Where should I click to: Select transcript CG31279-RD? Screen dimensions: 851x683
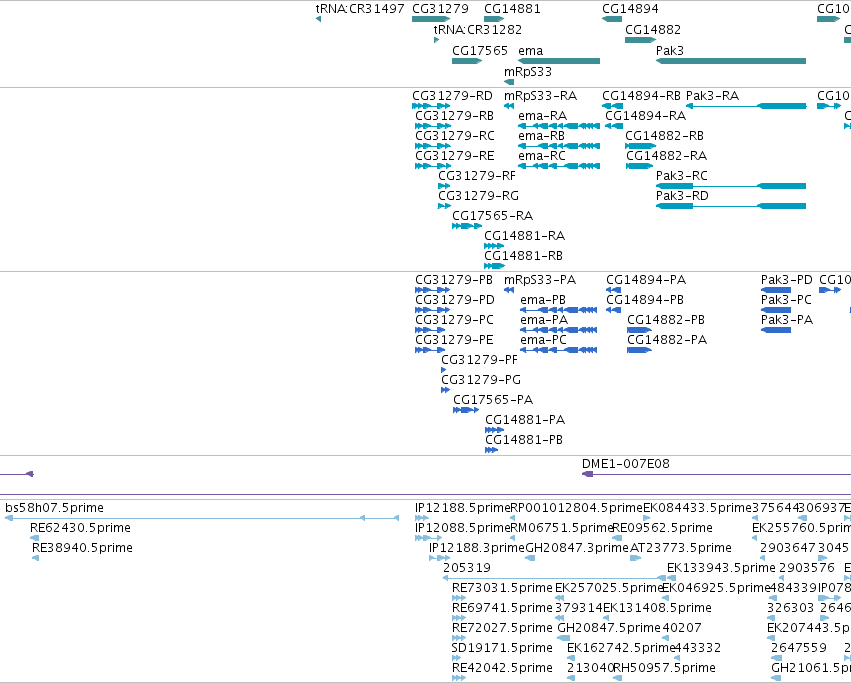click(x=452, y=96)
